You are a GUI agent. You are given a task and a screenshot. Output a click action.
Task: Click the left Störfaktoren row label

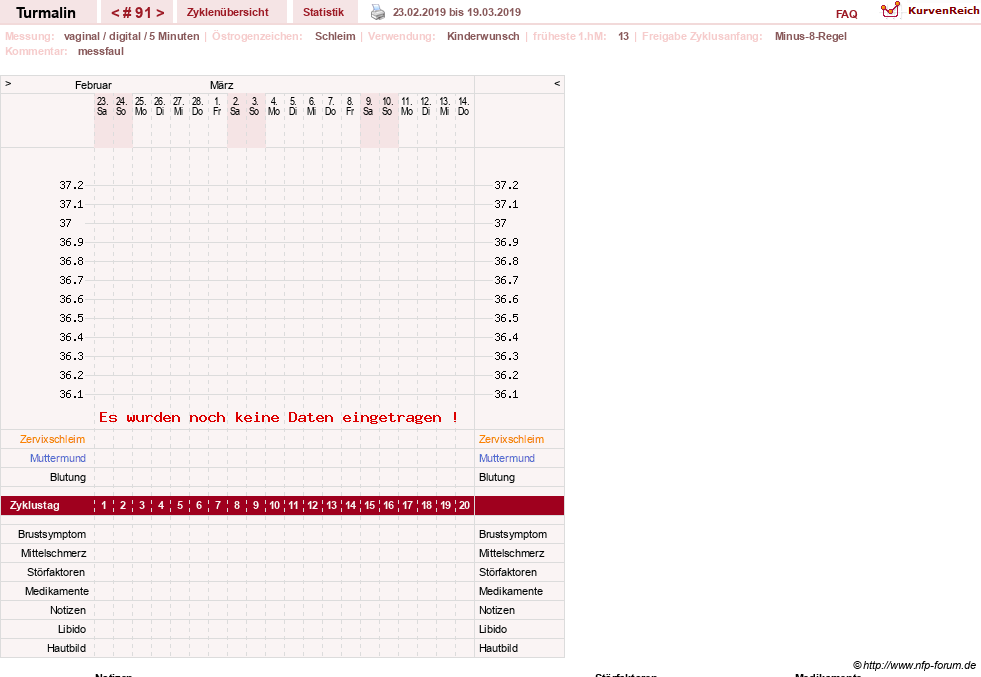(x=56, y=572)
